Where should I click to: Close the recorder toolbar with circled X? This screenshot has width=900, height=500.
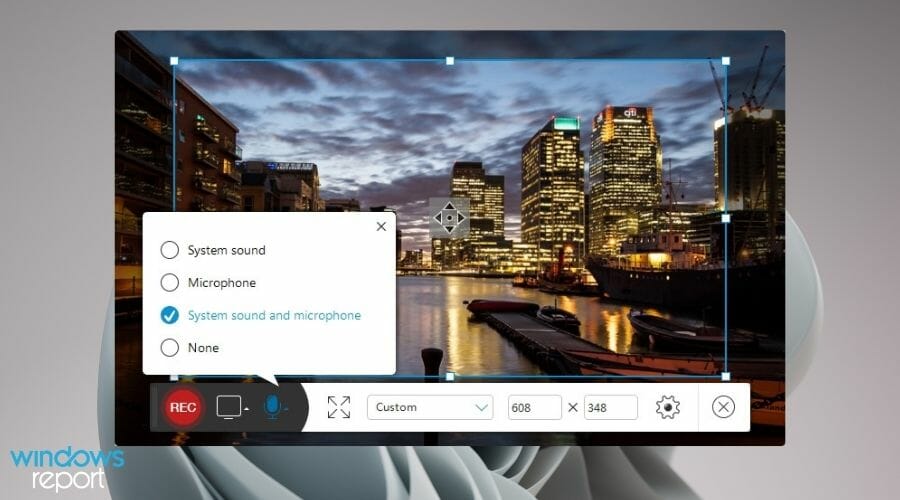[x=723, y=407]
